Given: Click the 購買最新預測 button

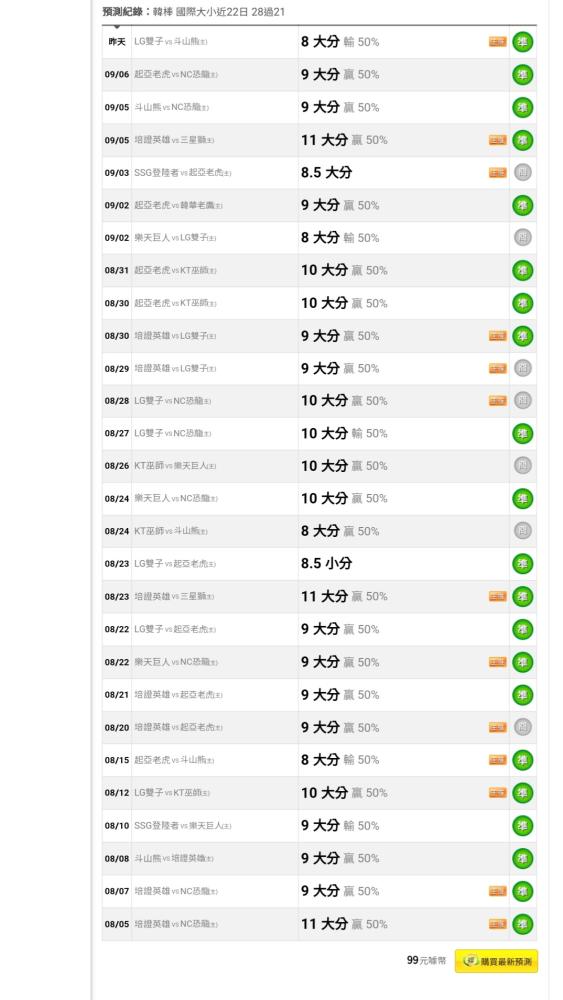Looking at the screenshot, I should (496, 961).
